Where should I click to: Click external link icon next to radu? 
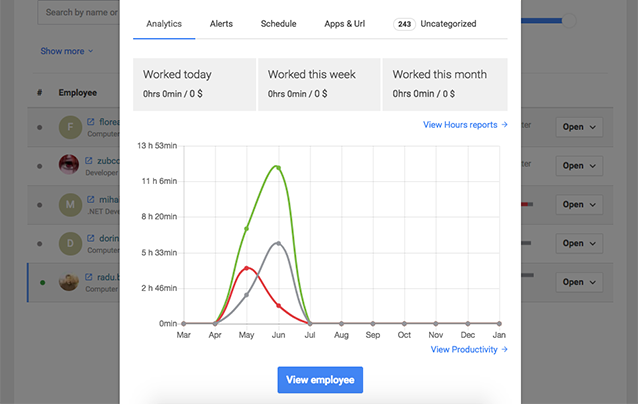89,277
